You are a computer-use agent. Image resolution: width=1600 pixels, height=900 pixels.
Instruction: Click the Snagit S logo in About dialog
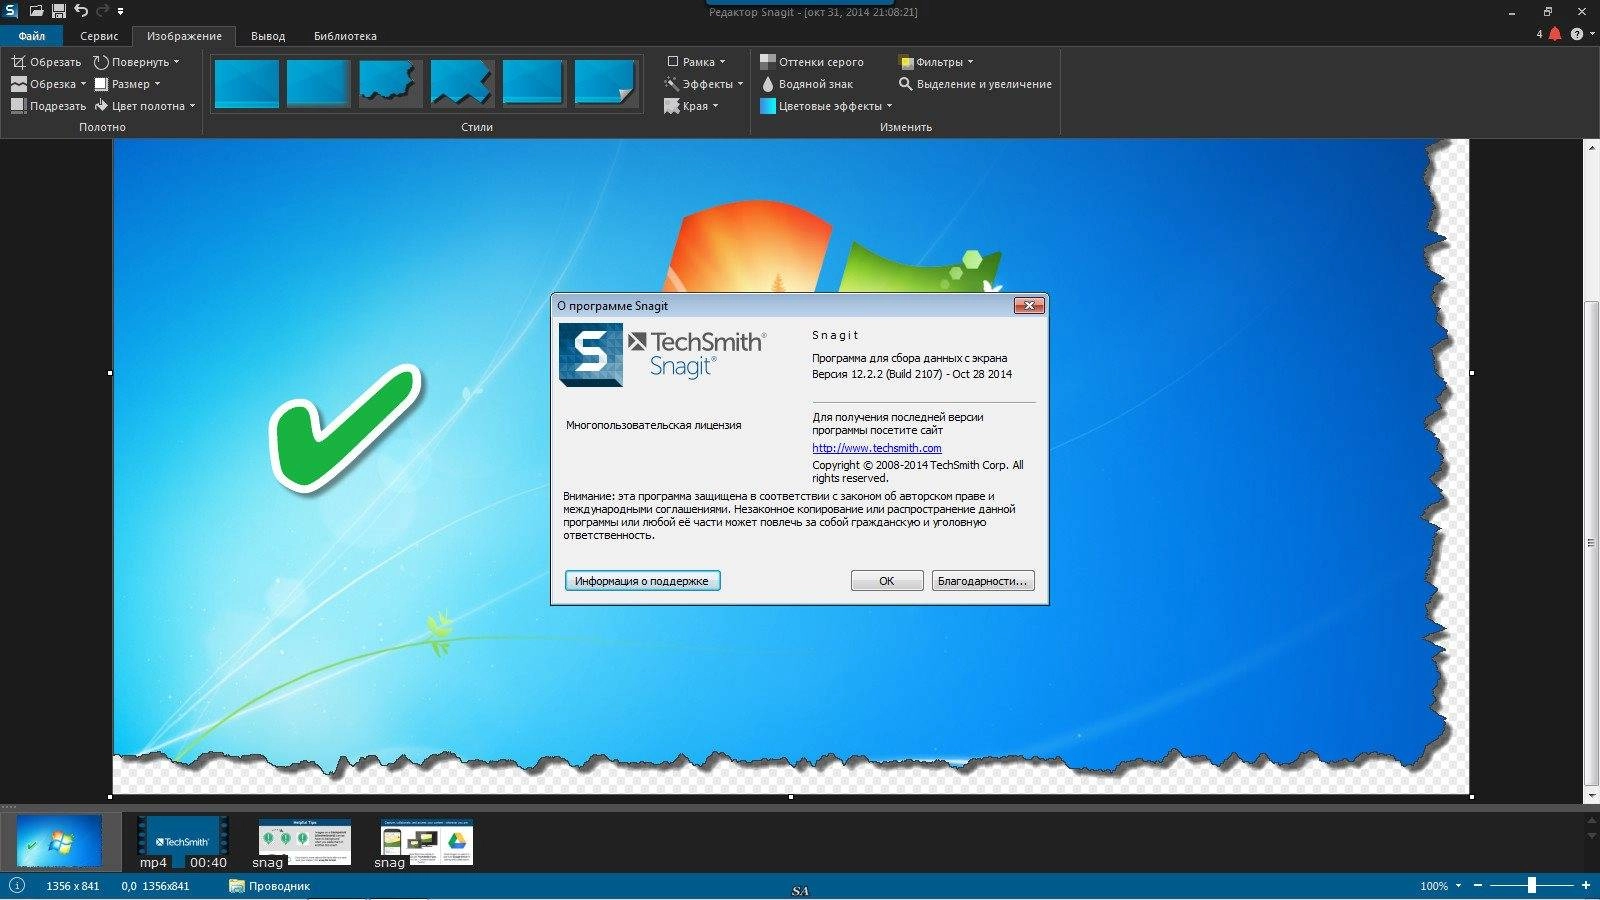[591, 355]
